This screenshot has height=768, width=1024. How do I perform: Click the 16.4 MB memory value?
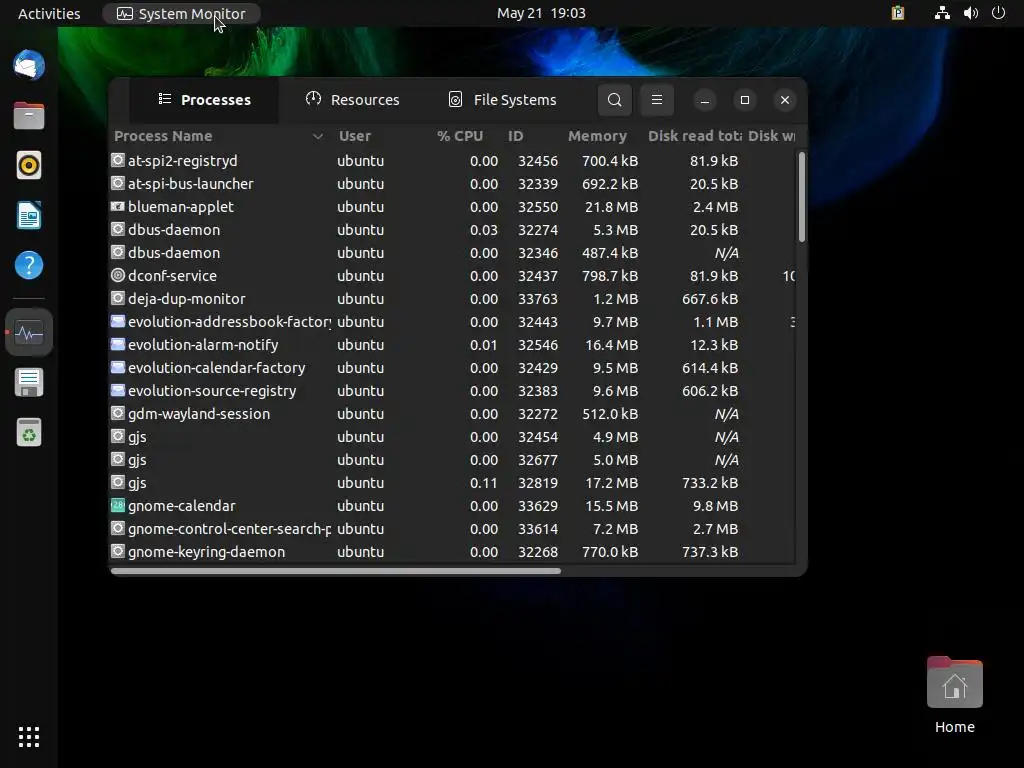click(611, 345)
